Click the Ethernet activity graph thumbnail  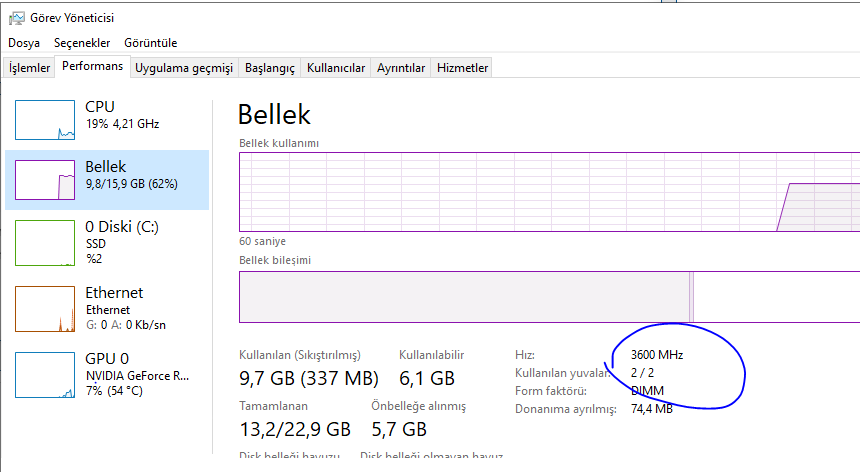pyautogui.click(x=45, y=307)
